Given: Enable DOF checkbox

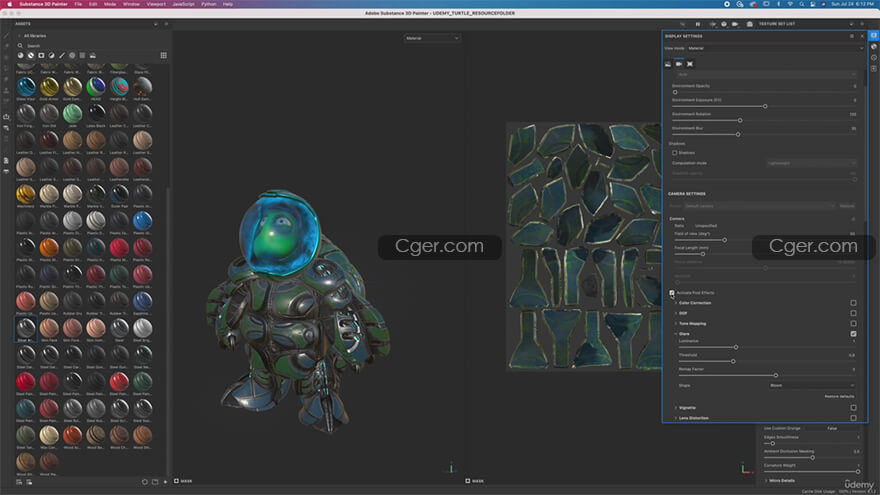Looking at the screenshot, I should click(x=853, y=313).
